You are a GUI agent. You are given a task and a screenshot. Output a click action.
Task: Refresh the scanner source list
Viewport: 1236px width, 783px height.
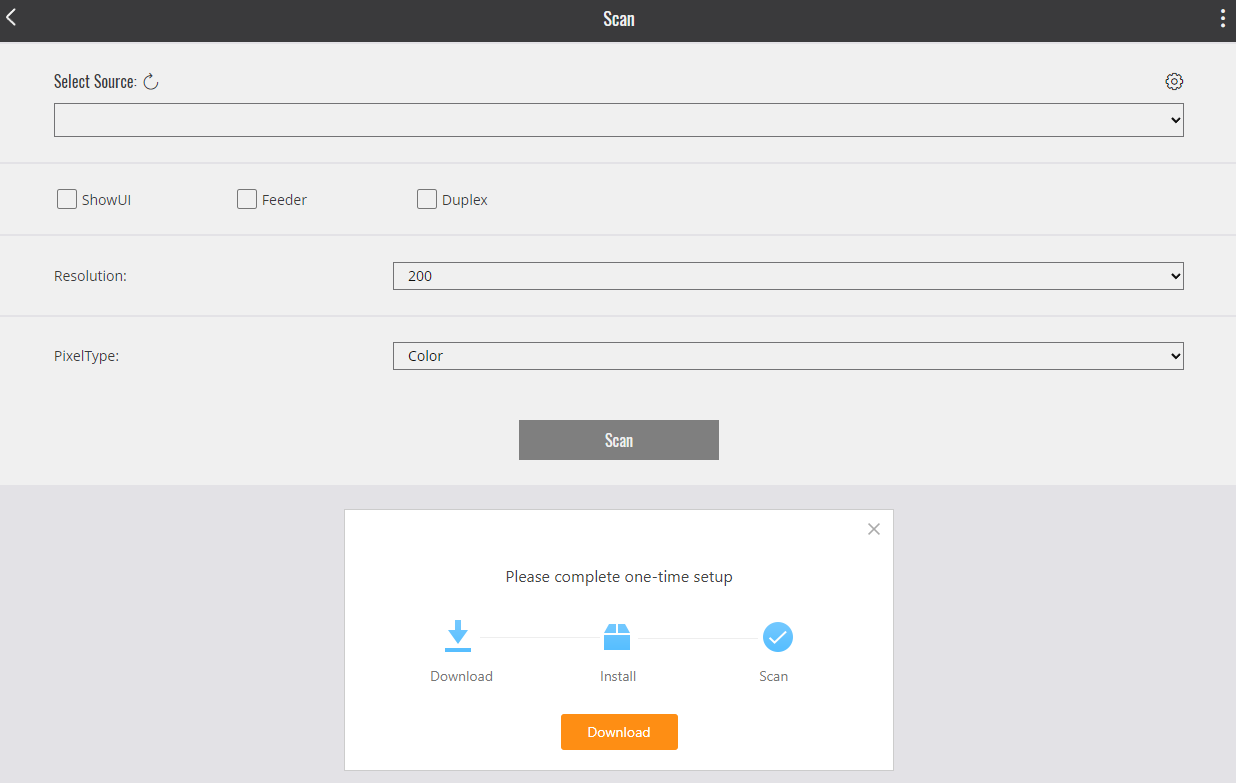click(x=151, y=82)
